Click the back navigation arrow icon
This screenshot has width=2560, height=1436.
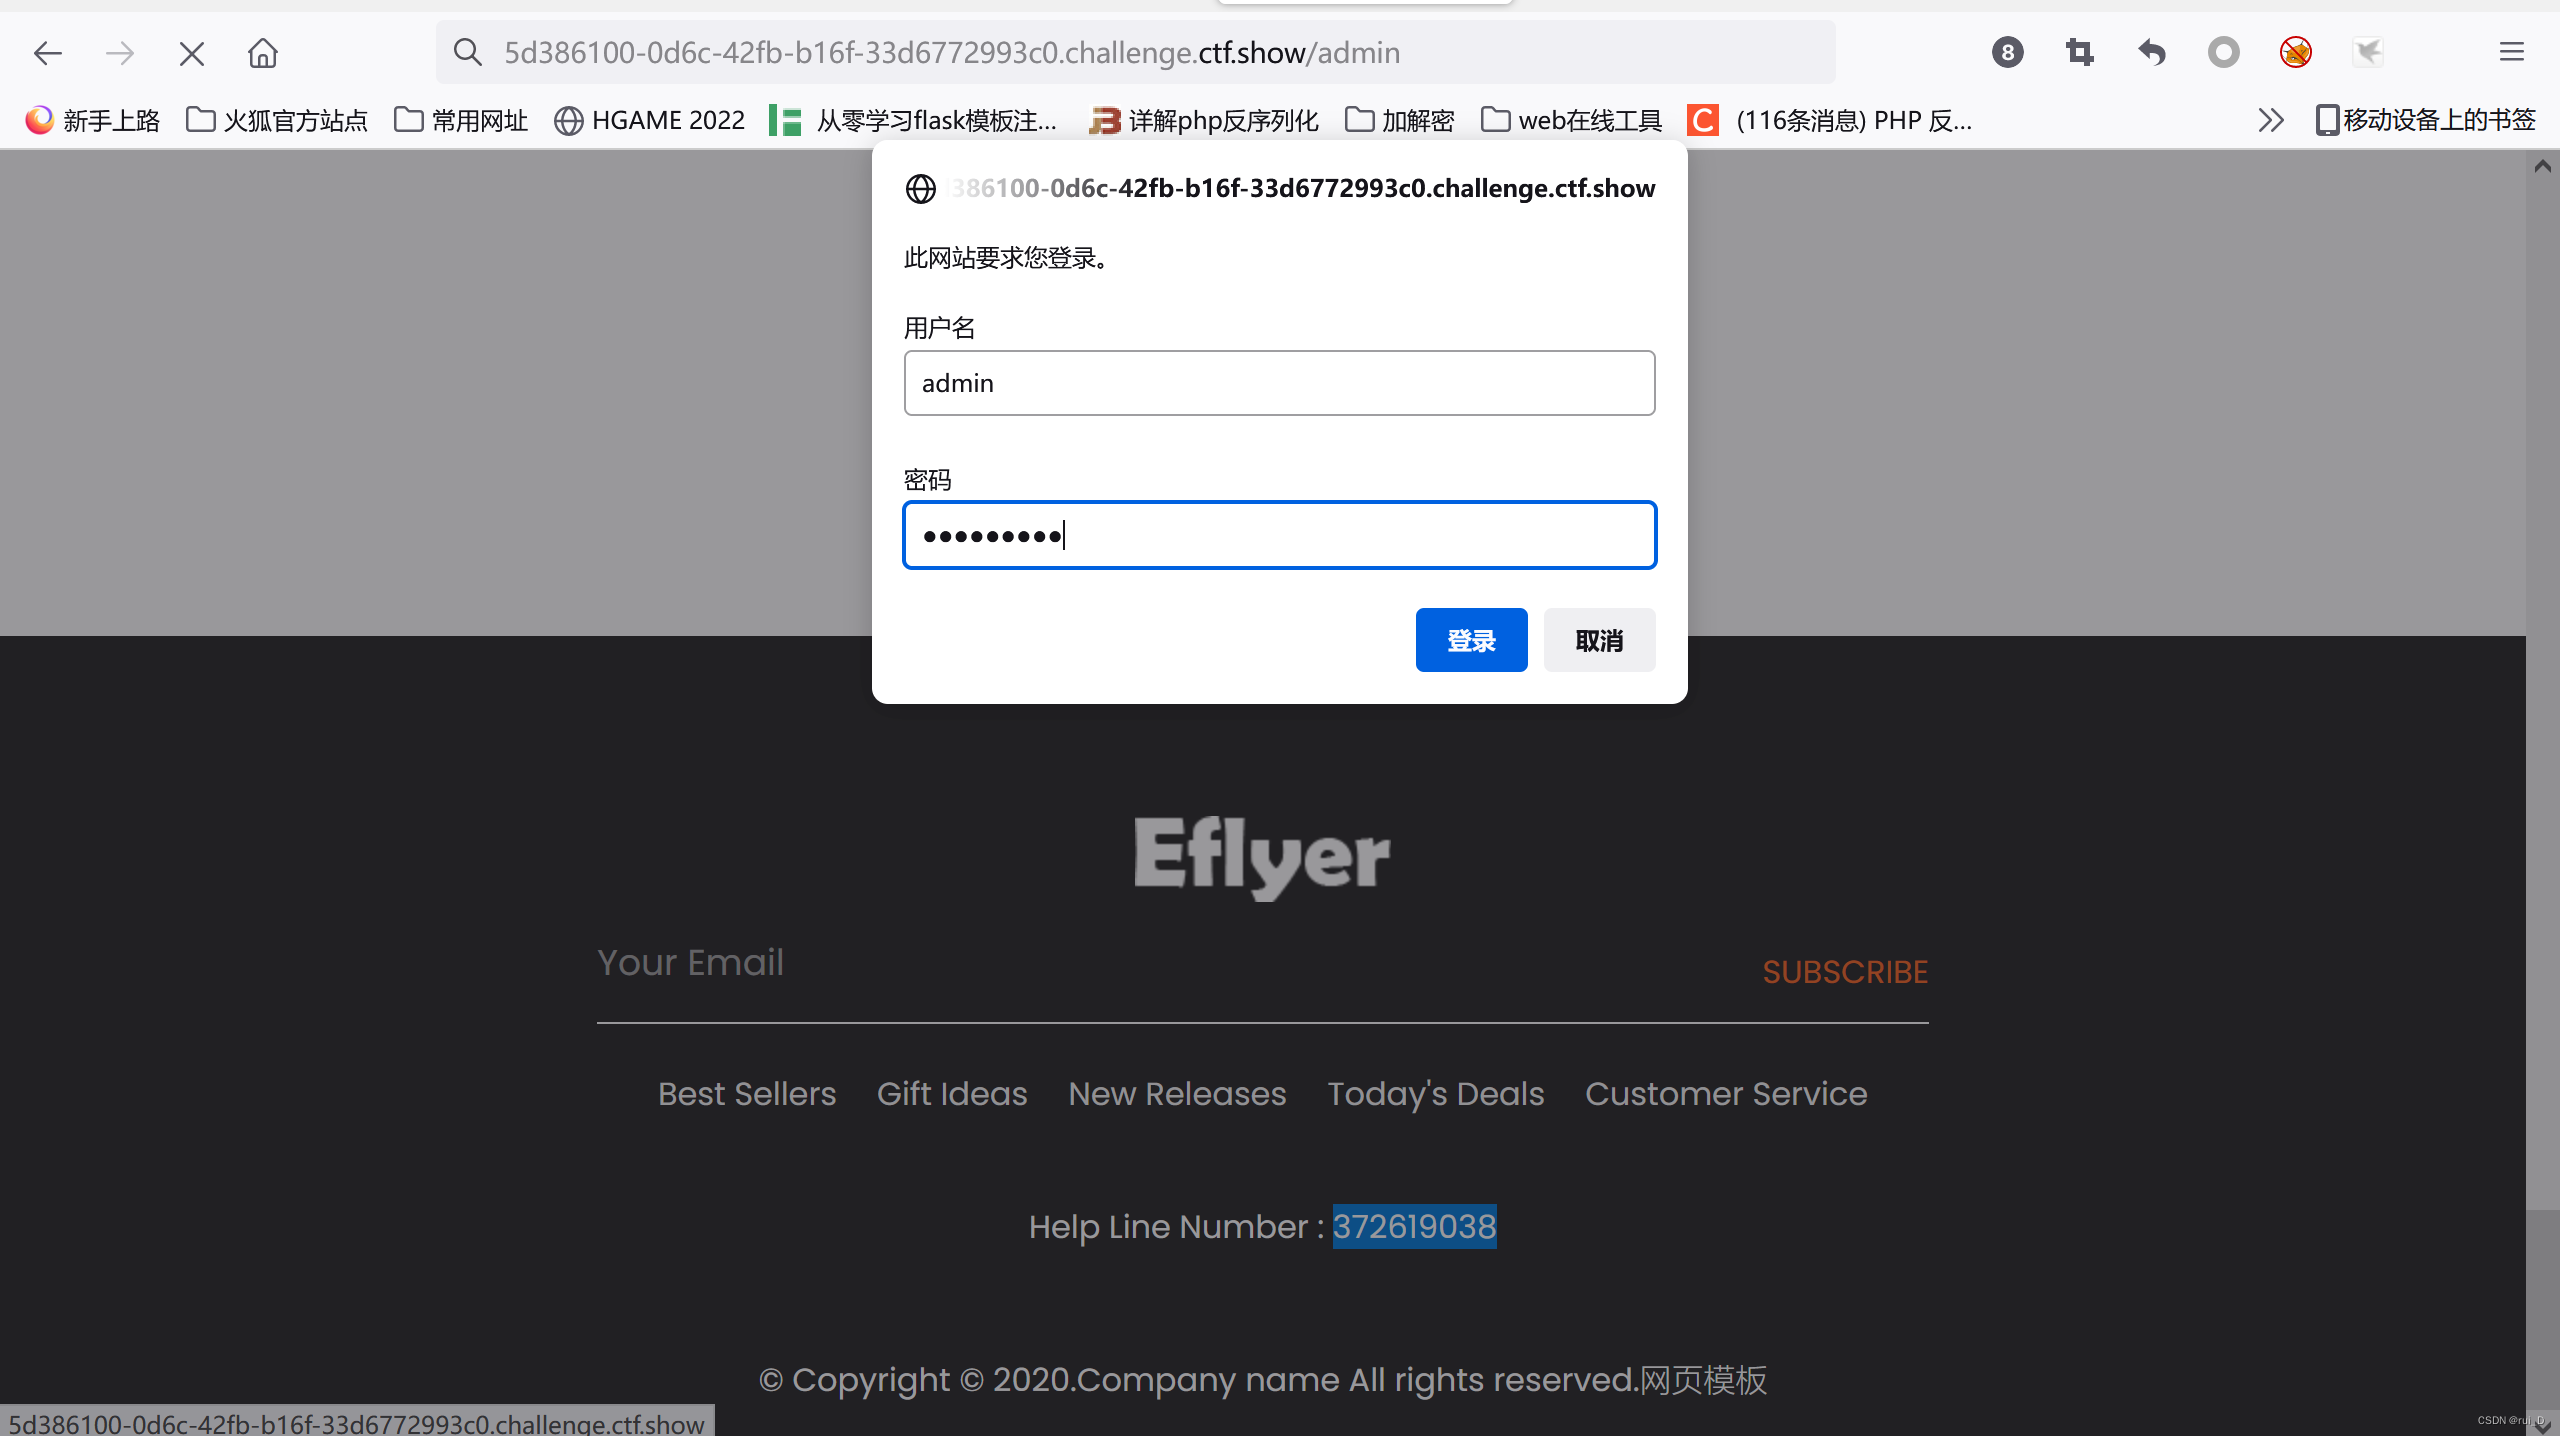click(x=47, y=53)
